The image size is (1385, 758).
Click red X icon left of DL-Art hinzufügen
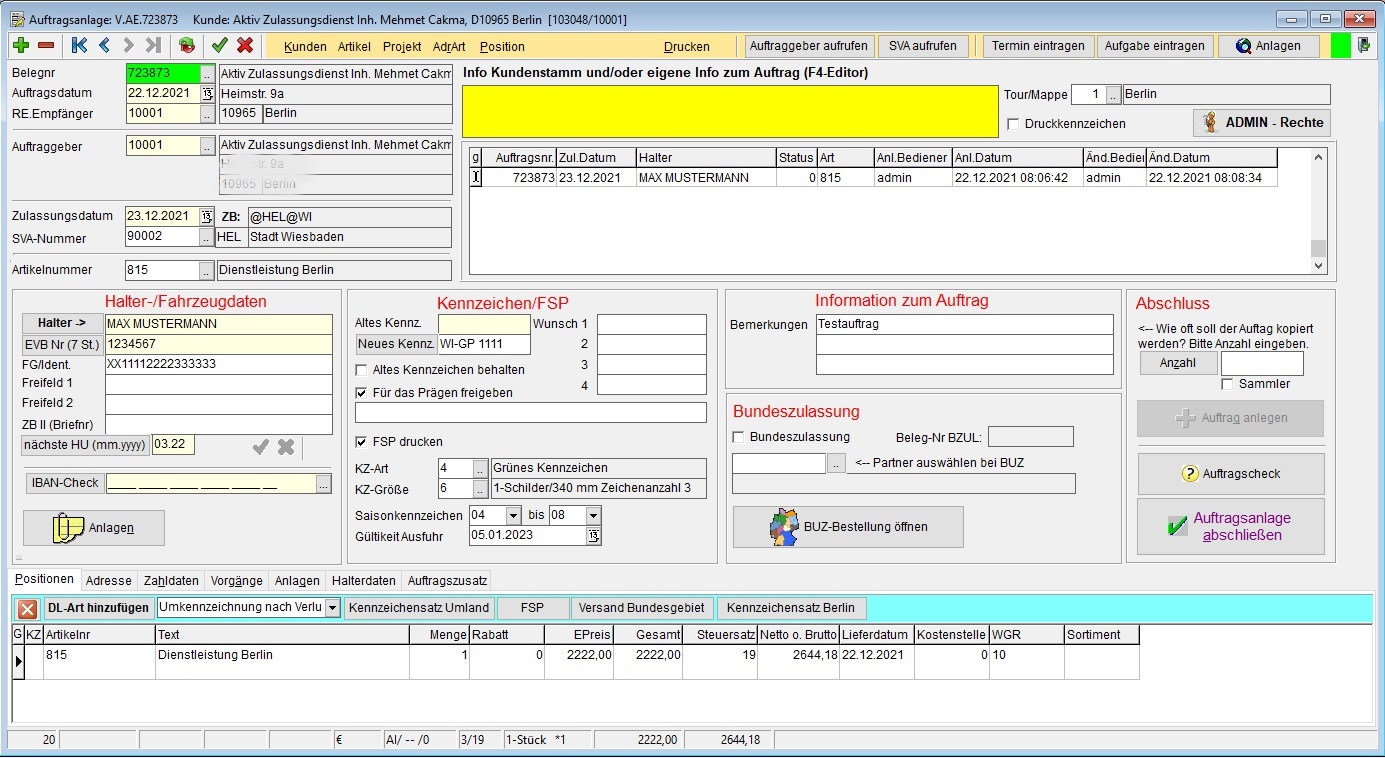click(27, 608)
